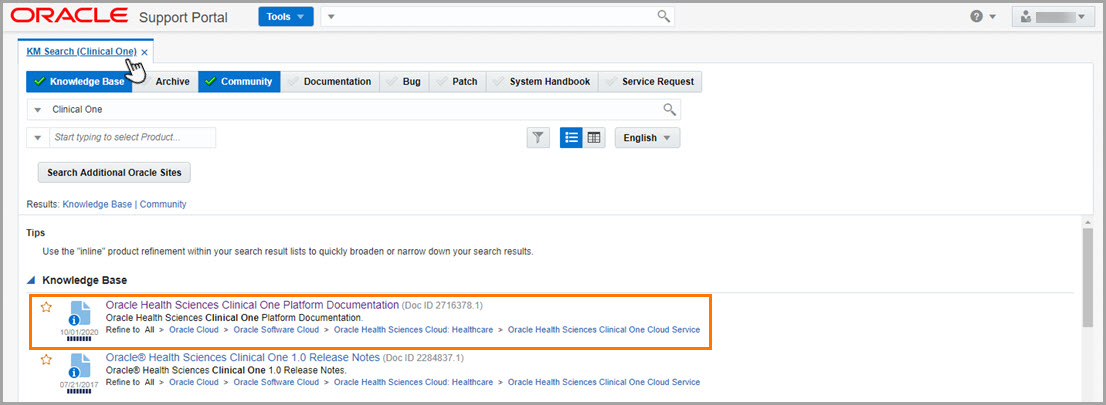Click Search Additional Oracle Sites button
The image size is (1106, 405).
coord(114,172)
